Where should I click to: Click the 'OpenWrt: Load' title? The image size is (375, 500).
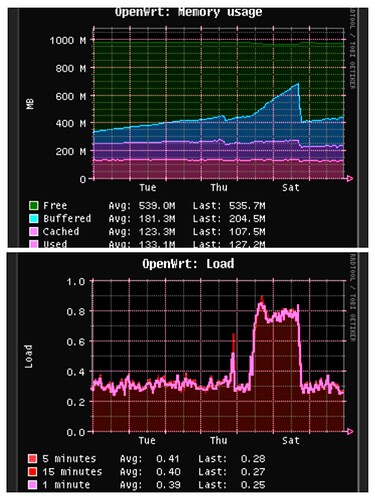[188, 264]
